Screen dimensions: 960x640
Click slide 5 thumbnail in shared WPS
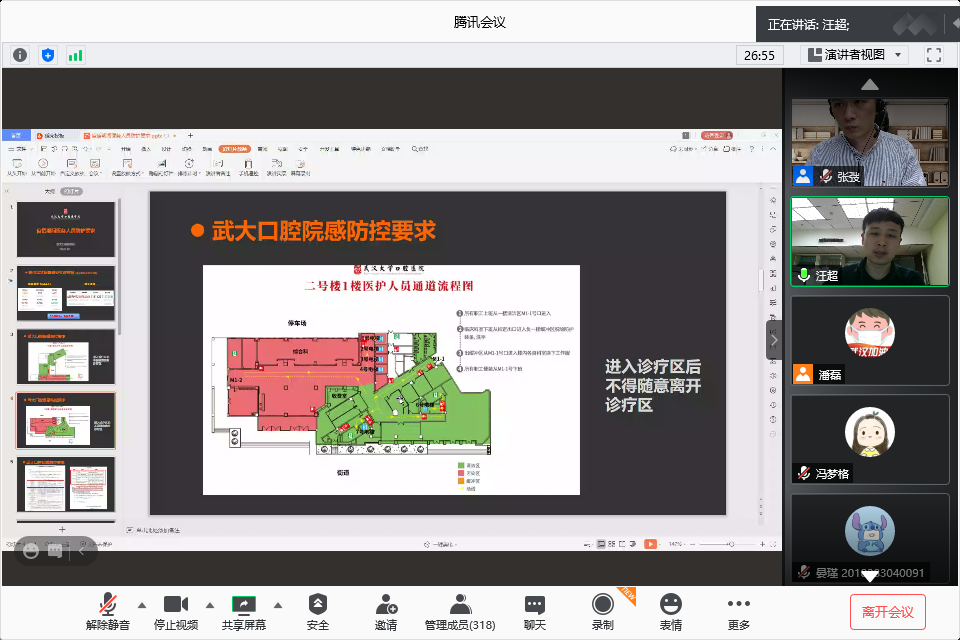coord(66,484)
